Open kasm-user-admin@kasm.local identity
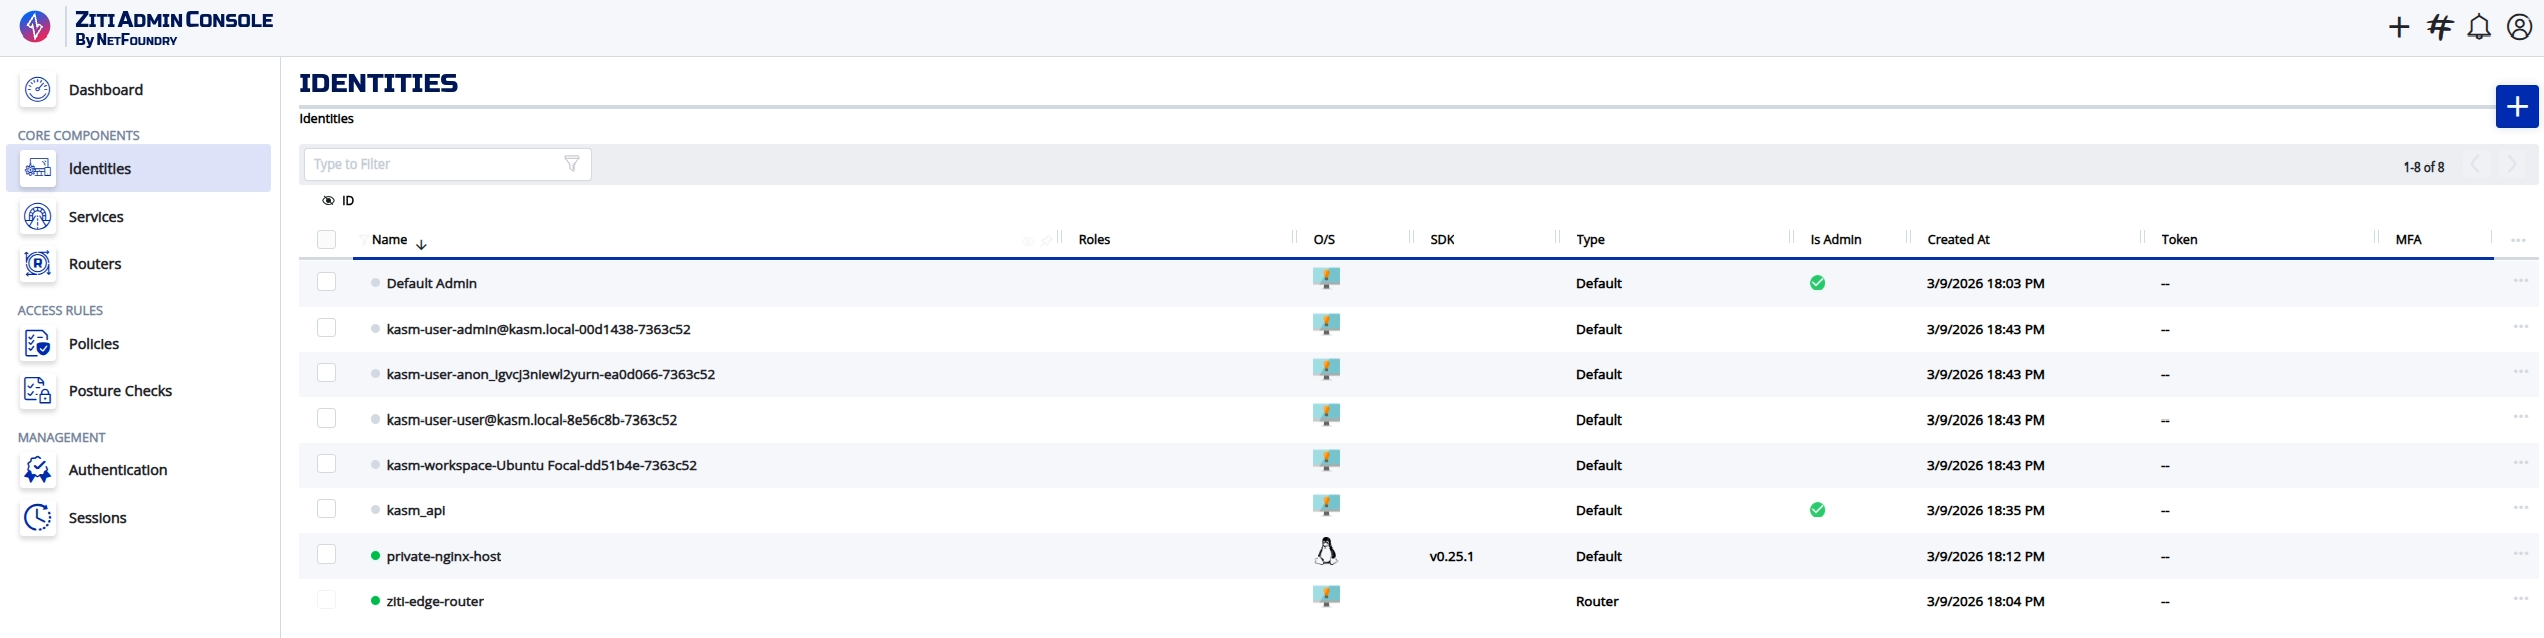This screenshot has height=638, width=2544. (x=538, y=330)
